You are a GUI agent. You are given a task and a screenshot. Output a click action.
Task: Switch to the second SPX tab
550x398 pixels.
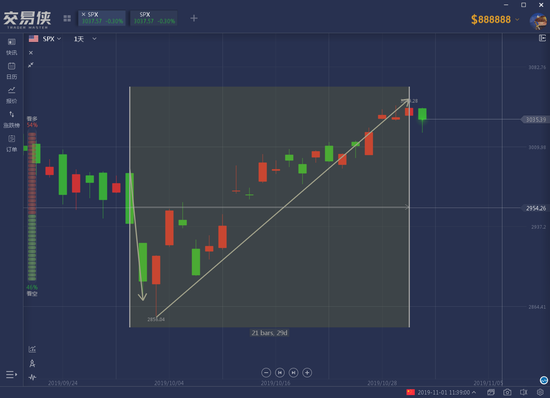tap(154, 18)
